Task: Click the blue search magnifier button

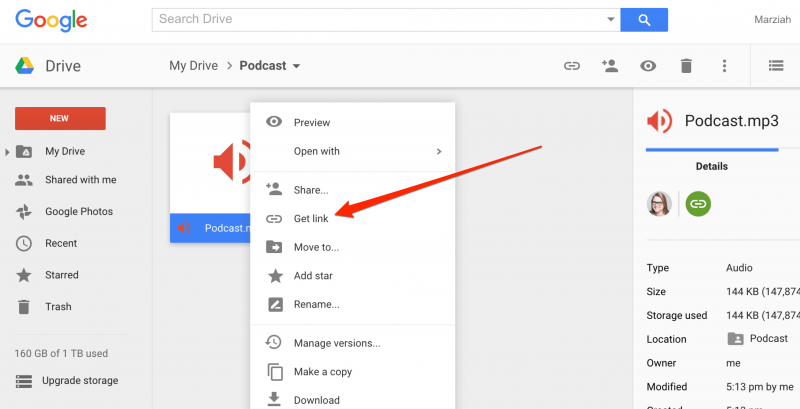Action: (x=644, y=20)
